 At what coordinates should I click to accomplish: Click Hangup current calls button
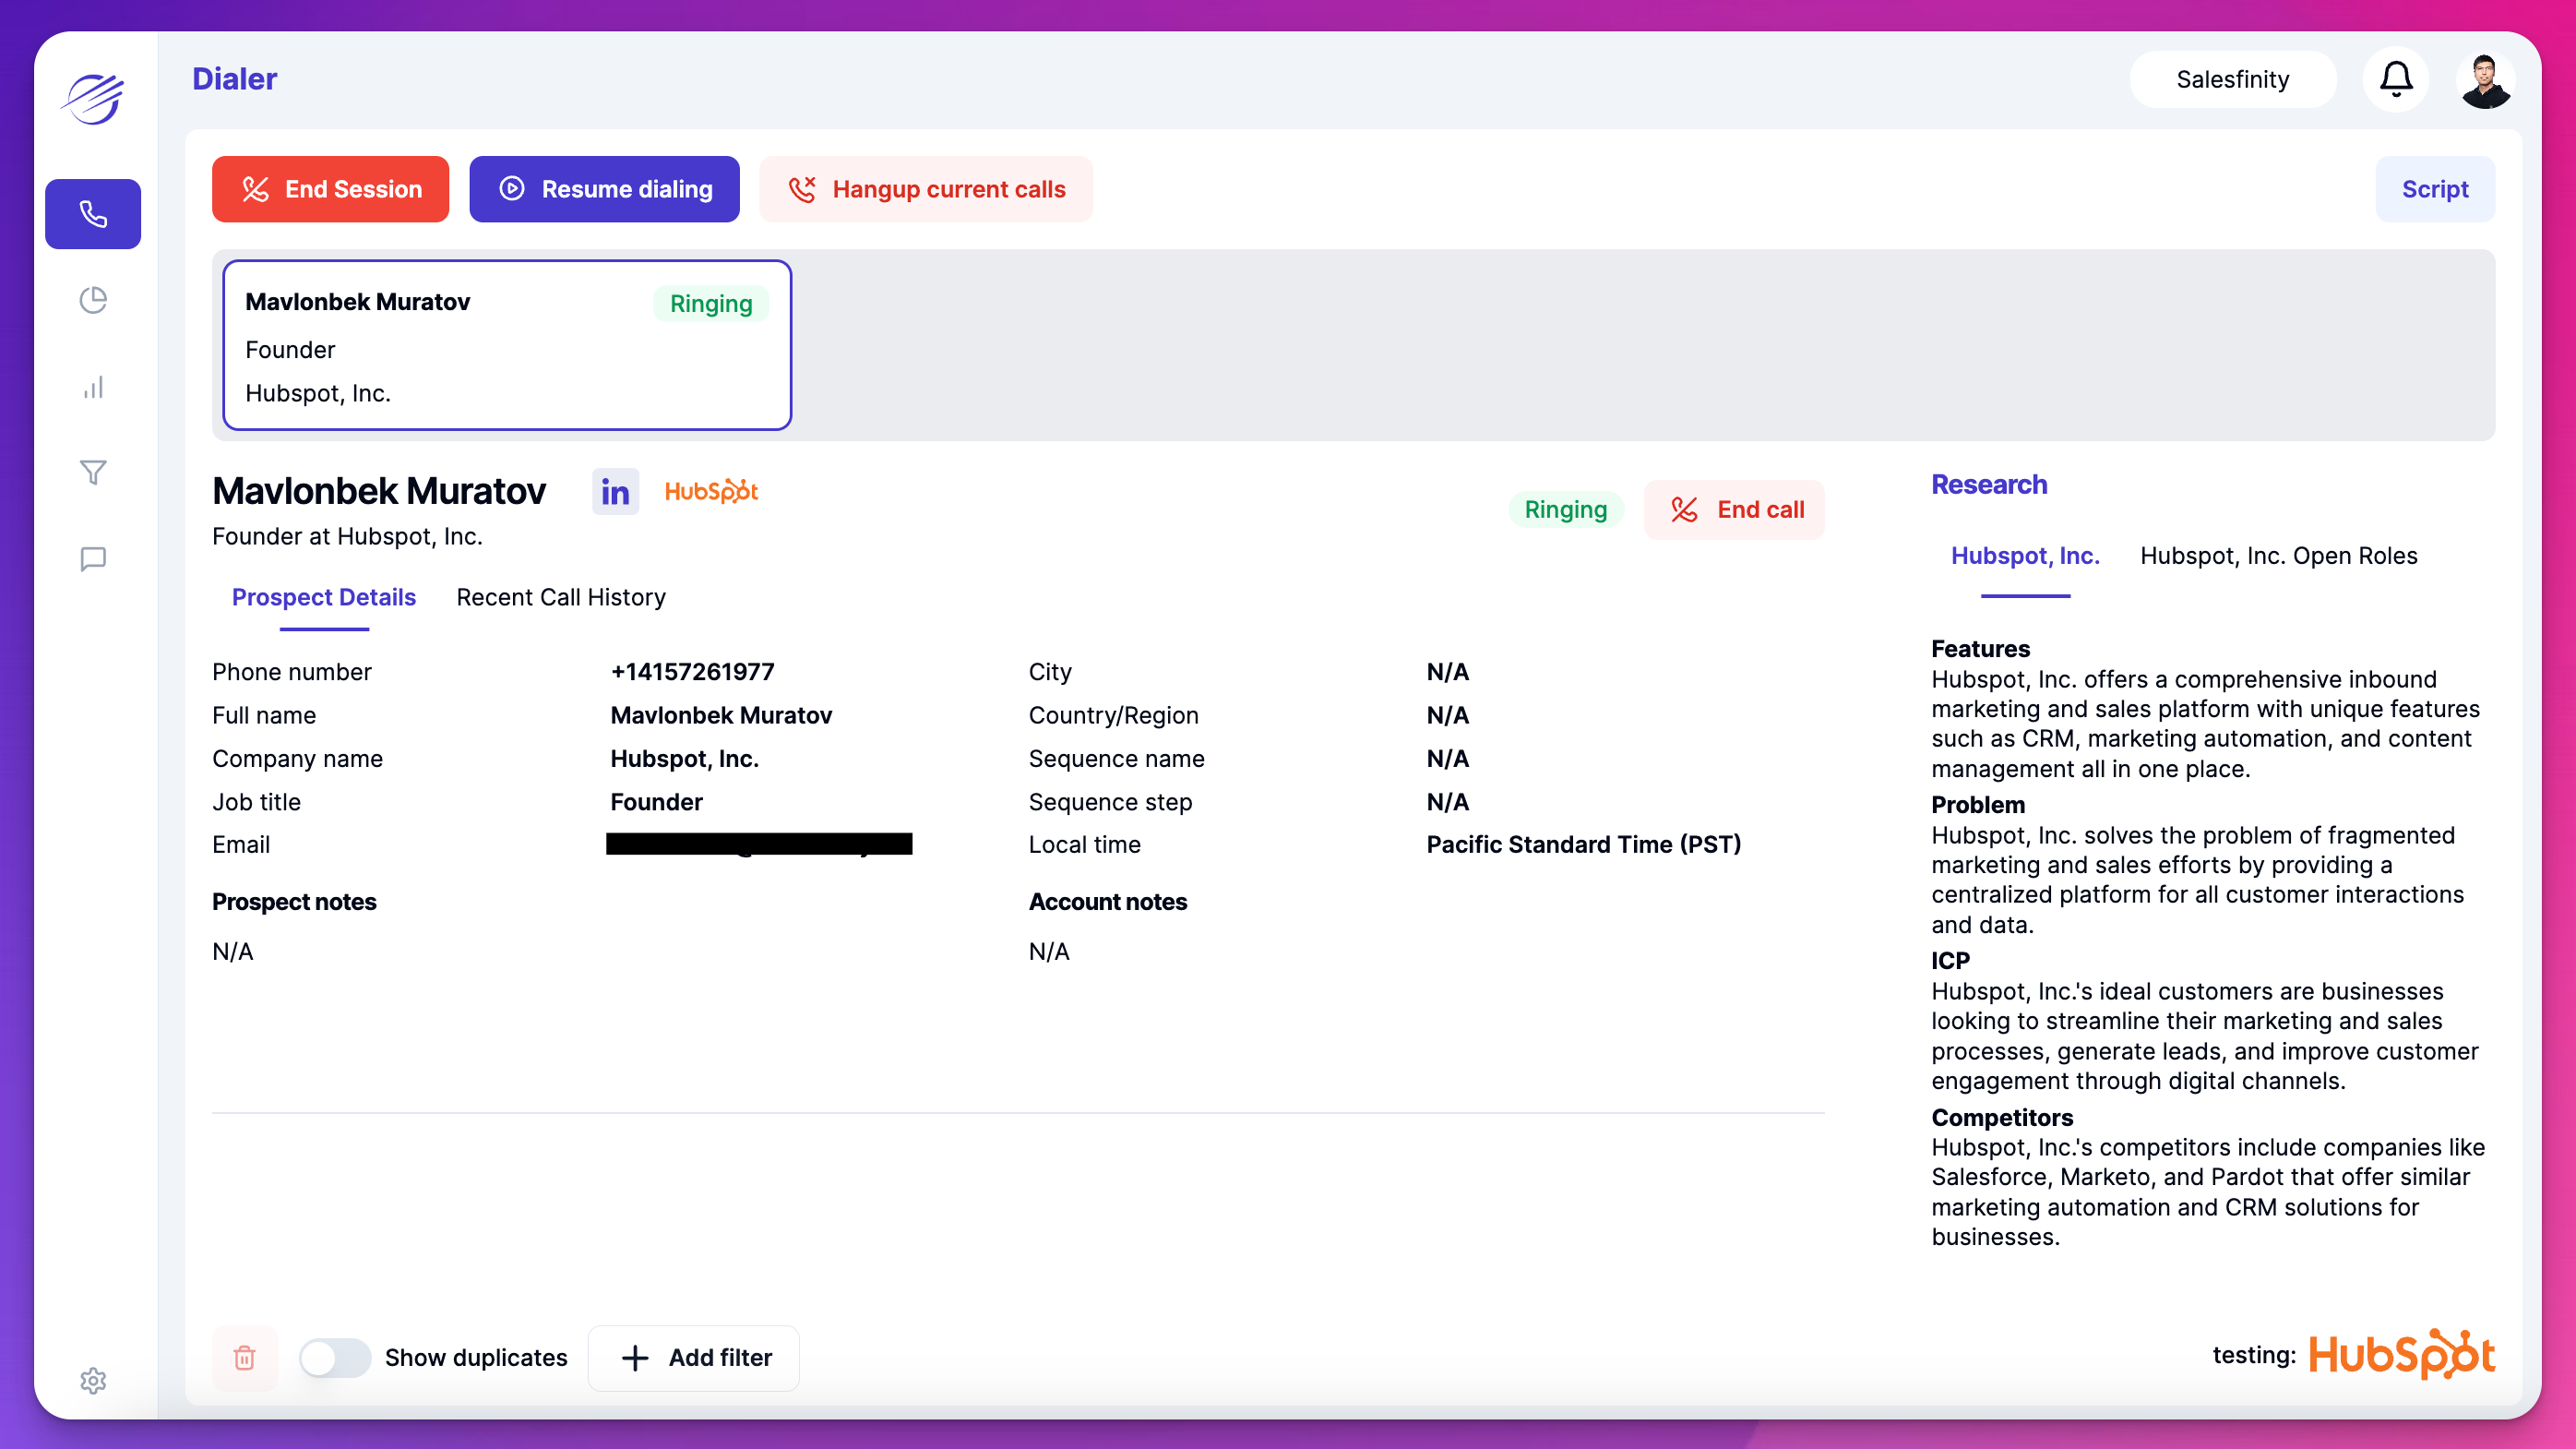click(x=926, y=189)
